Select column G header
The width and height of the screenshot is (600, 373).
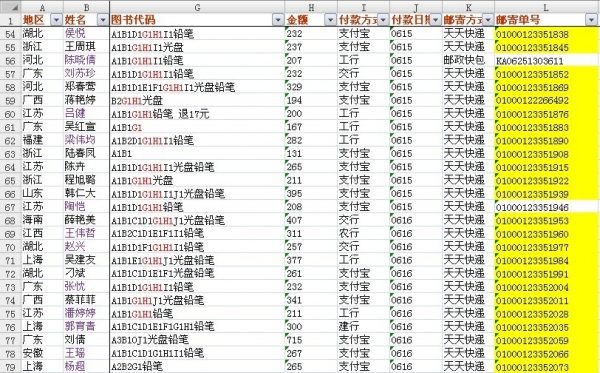[x=197, y=7]
